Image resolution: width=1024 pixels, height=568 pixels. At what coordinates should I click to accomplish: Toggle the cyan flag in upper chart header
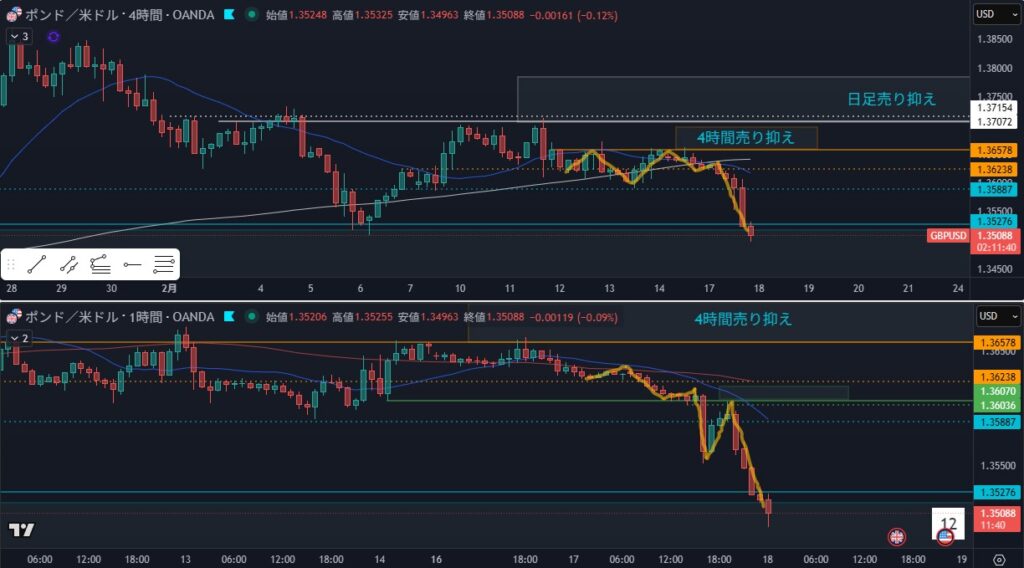point(228,15)
